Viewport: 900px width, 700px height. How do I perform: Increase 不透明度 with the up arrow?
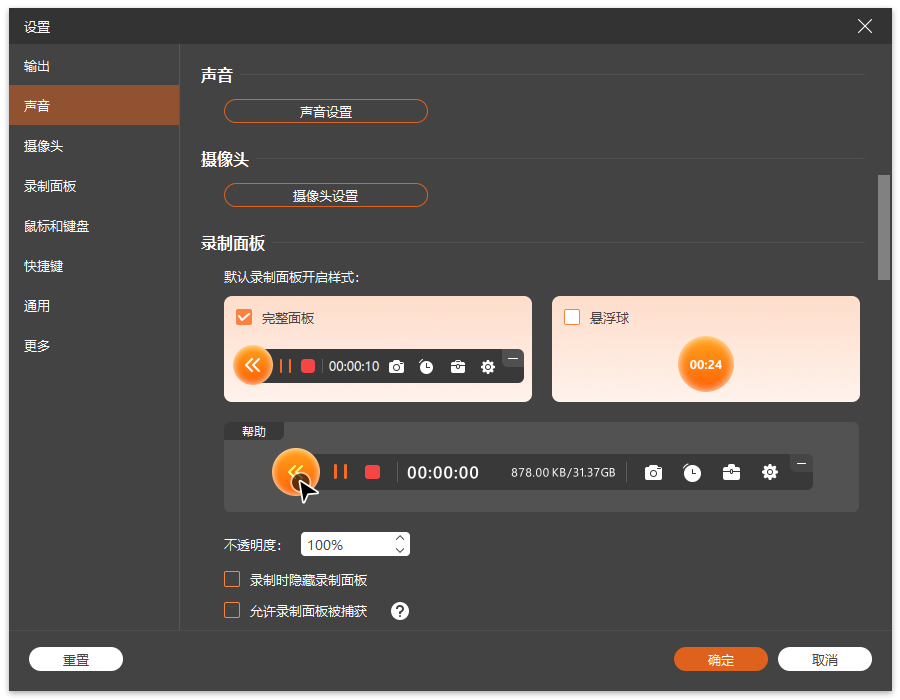tap(400, 538)
